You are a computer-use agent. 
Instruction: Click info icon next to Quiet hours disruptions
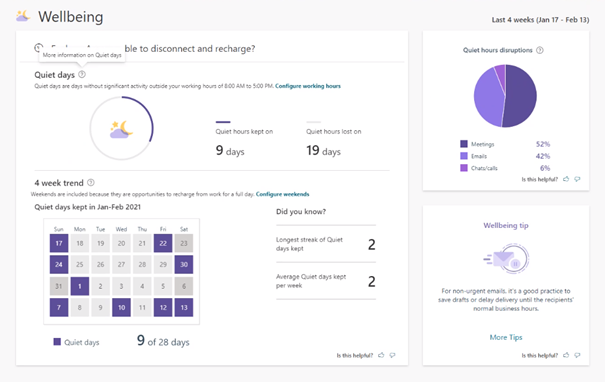coord(540,50)
